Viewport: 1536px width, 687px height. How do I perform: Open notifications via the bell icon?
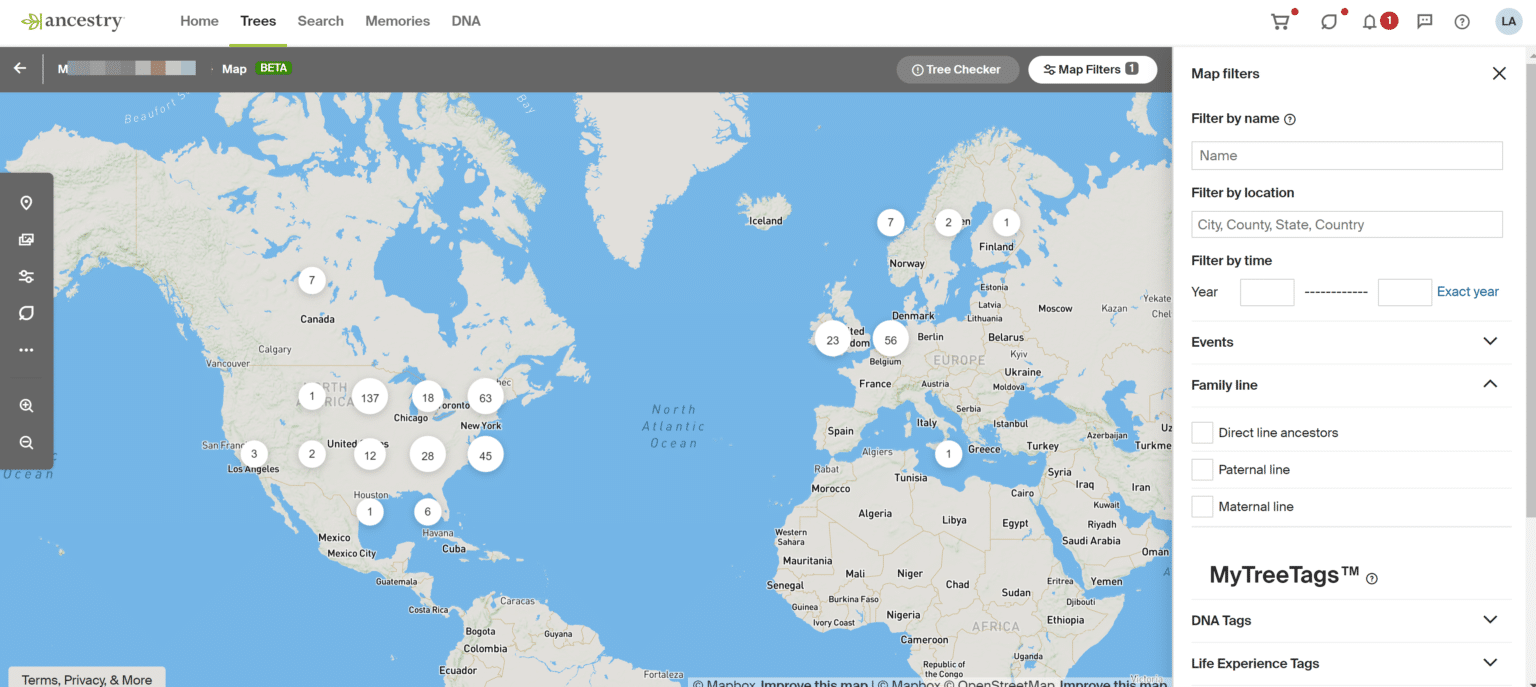[x=1370, y=20]
